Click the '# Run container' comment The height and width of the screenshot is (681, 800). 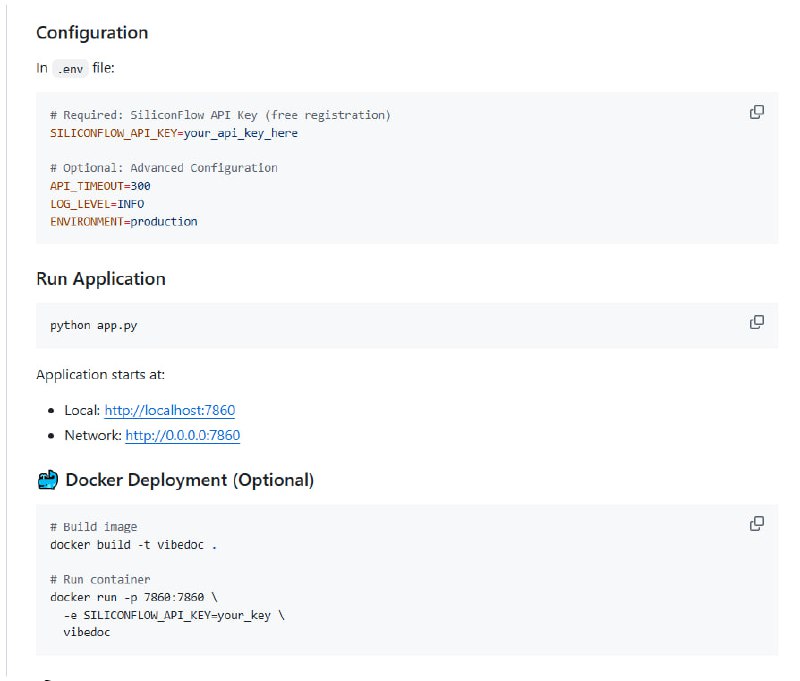(100, 580)
